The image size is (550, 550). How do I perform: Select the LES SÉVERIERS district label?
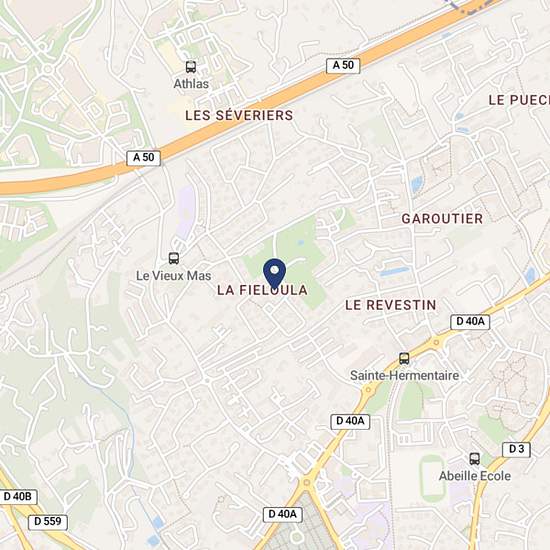(239, 115)
